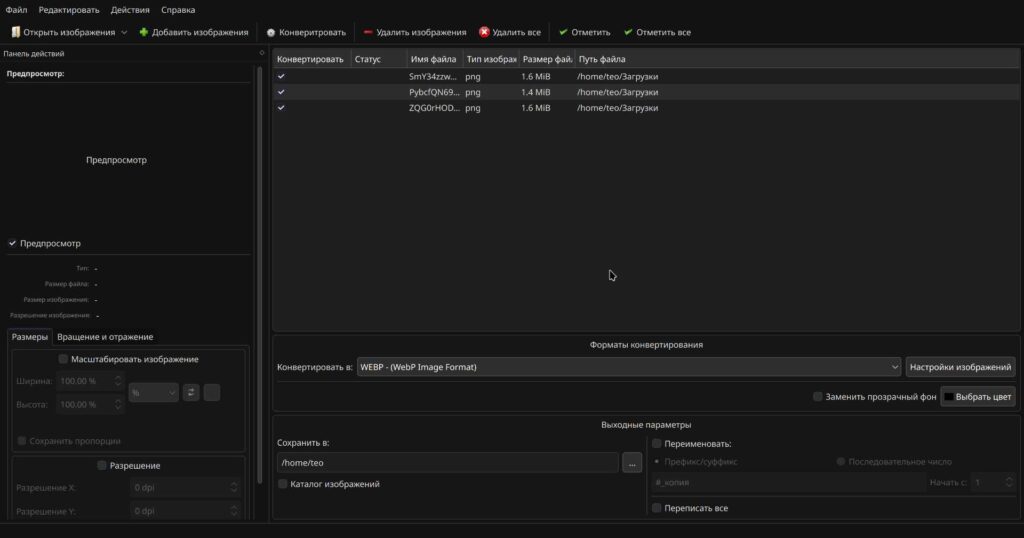Sort by Конвертировать column header
This screenshot has width=1024, height=538.
(312, 59)
